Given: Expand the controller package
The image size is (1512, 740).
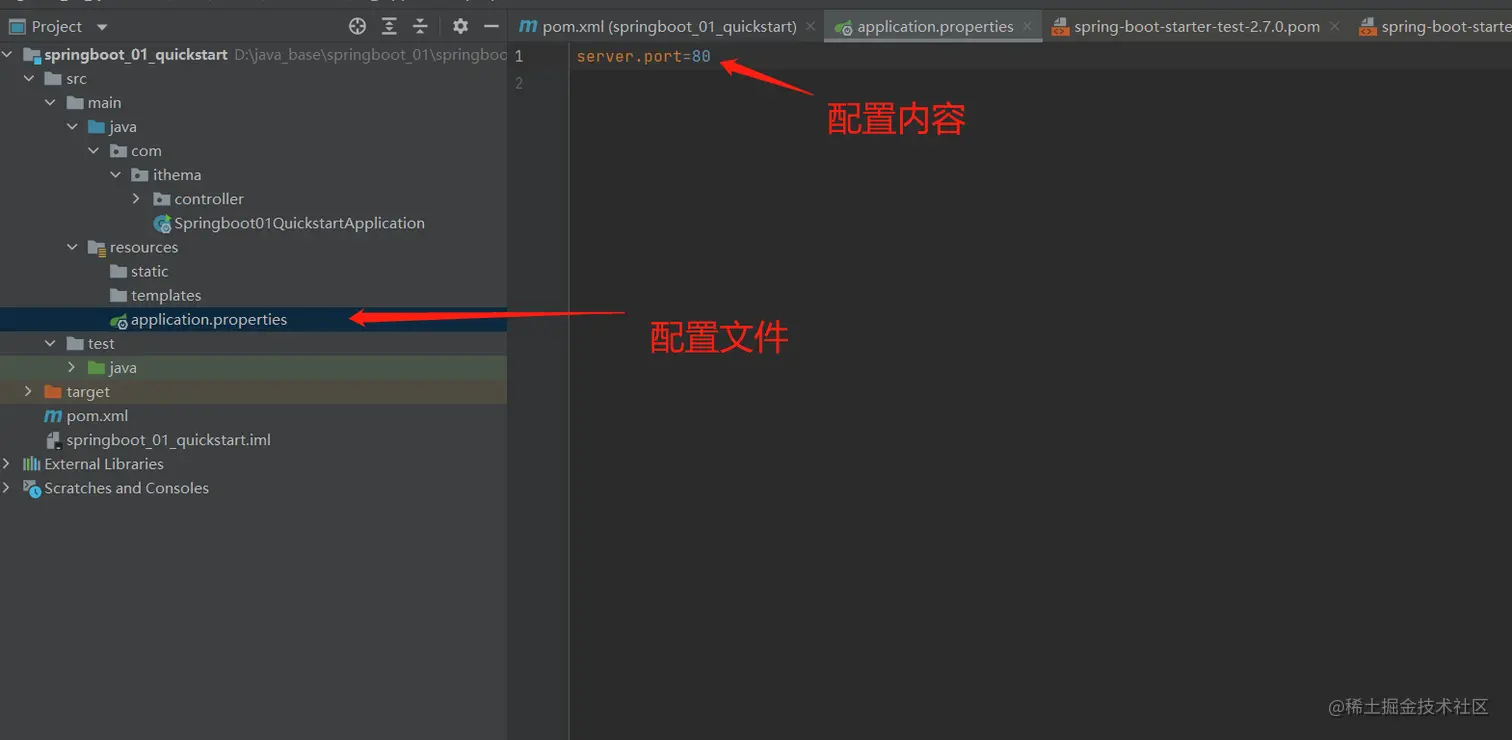Looking at the screenshot, I should [137, 198].
